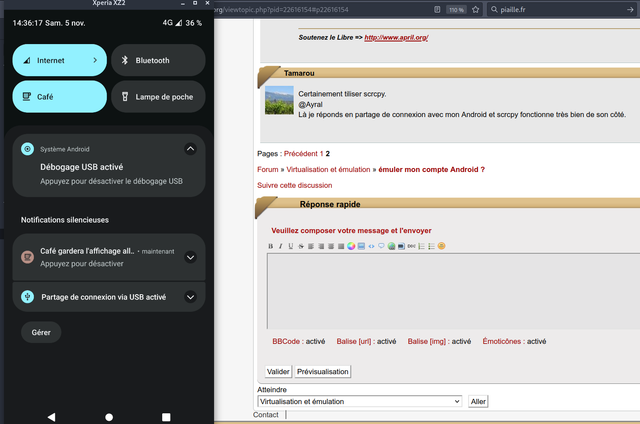This screenshot has height=424, width=640.
Task: Insert ordered list in reply toolbar
Action: coord(422,246)
